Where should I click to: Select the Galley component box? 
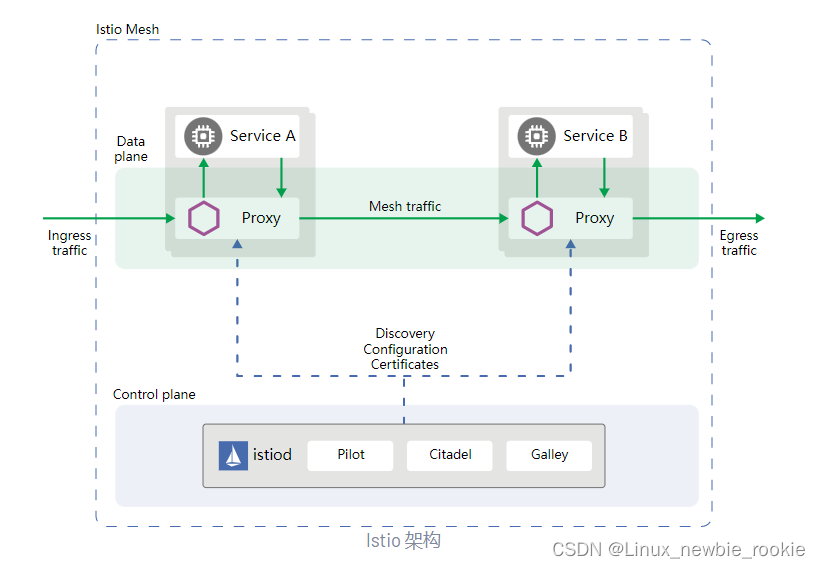tap(549, 456)
